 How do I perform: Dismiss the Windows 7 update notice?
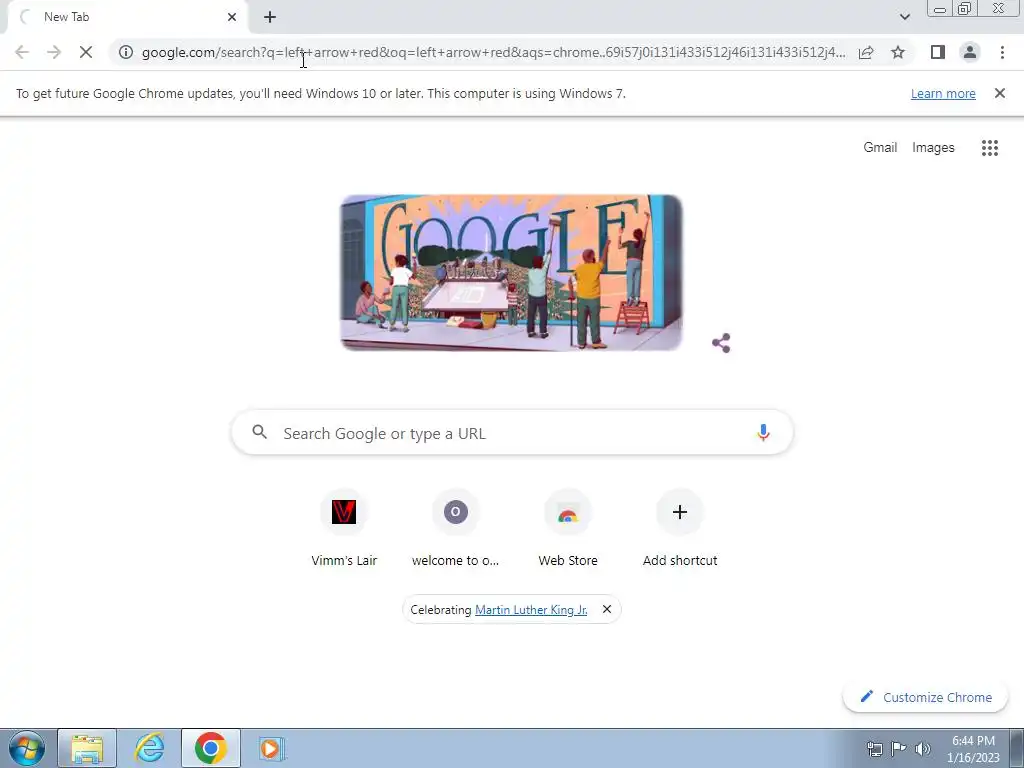(999, 93)
